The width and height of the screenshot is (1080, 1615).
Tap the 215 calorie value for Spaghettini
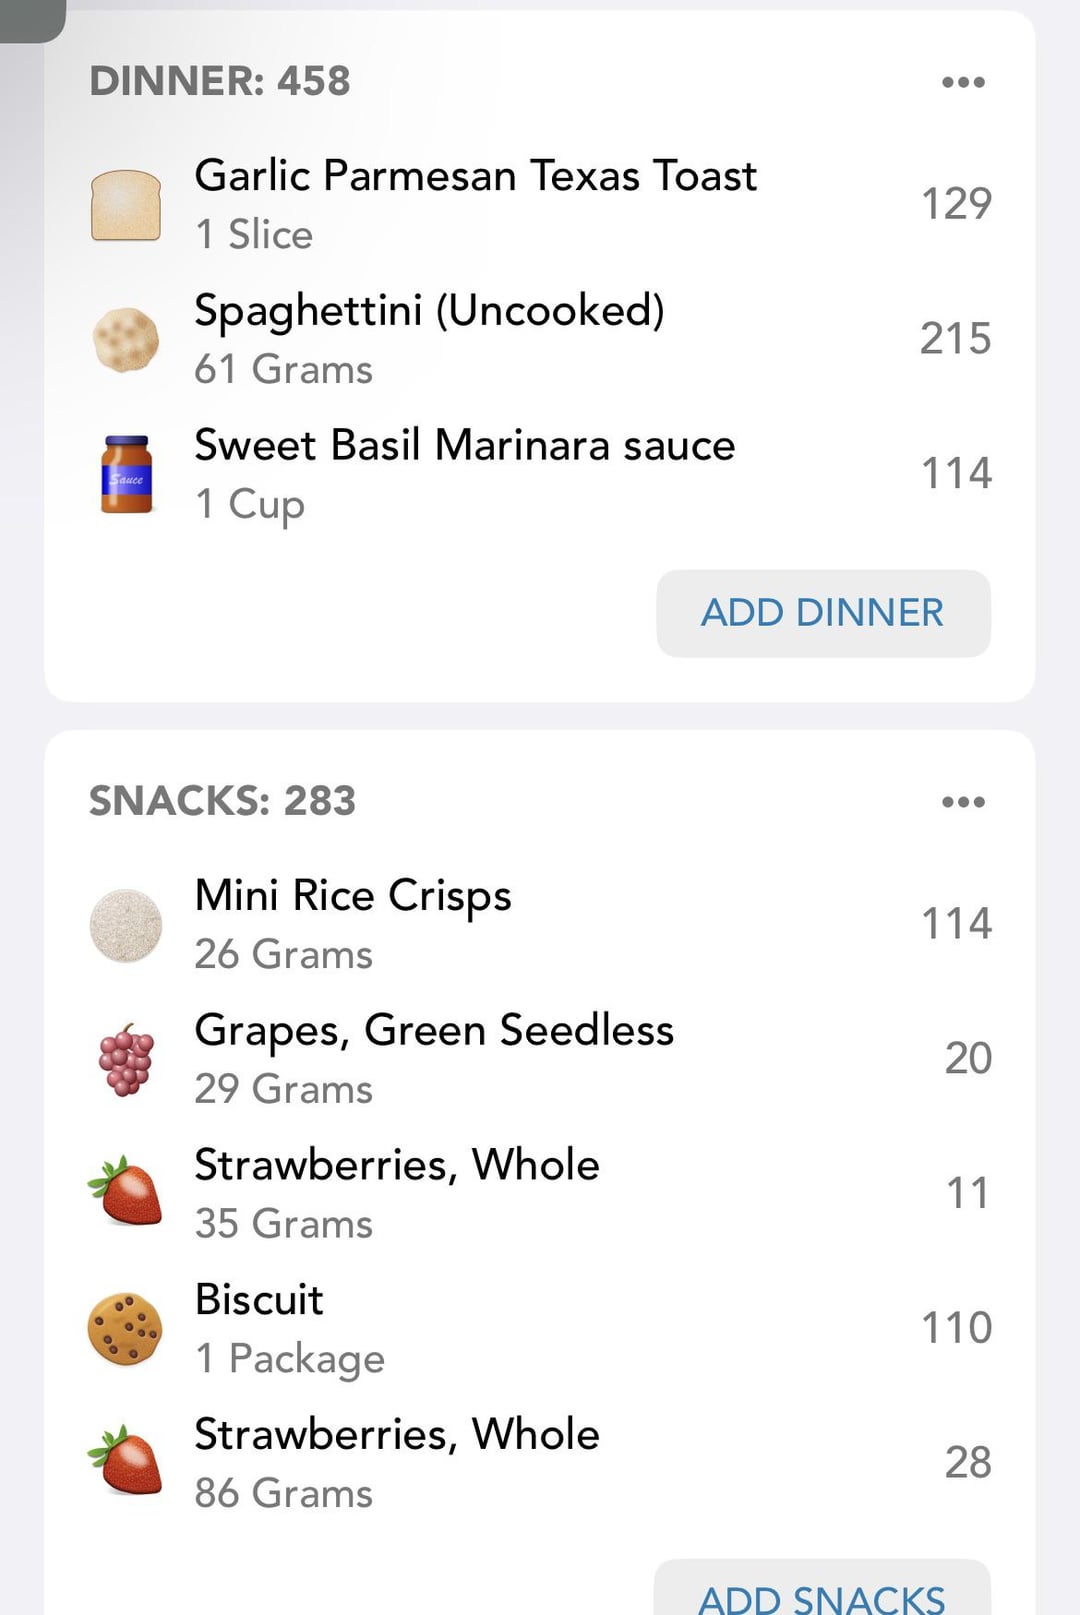[x=956, y=339]
